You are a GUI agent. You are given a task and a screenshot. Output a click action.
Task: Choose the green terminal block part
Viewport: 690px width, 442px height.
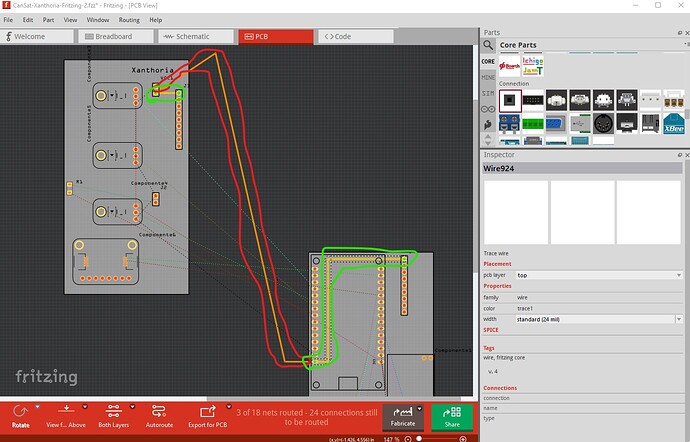(533, 124)
